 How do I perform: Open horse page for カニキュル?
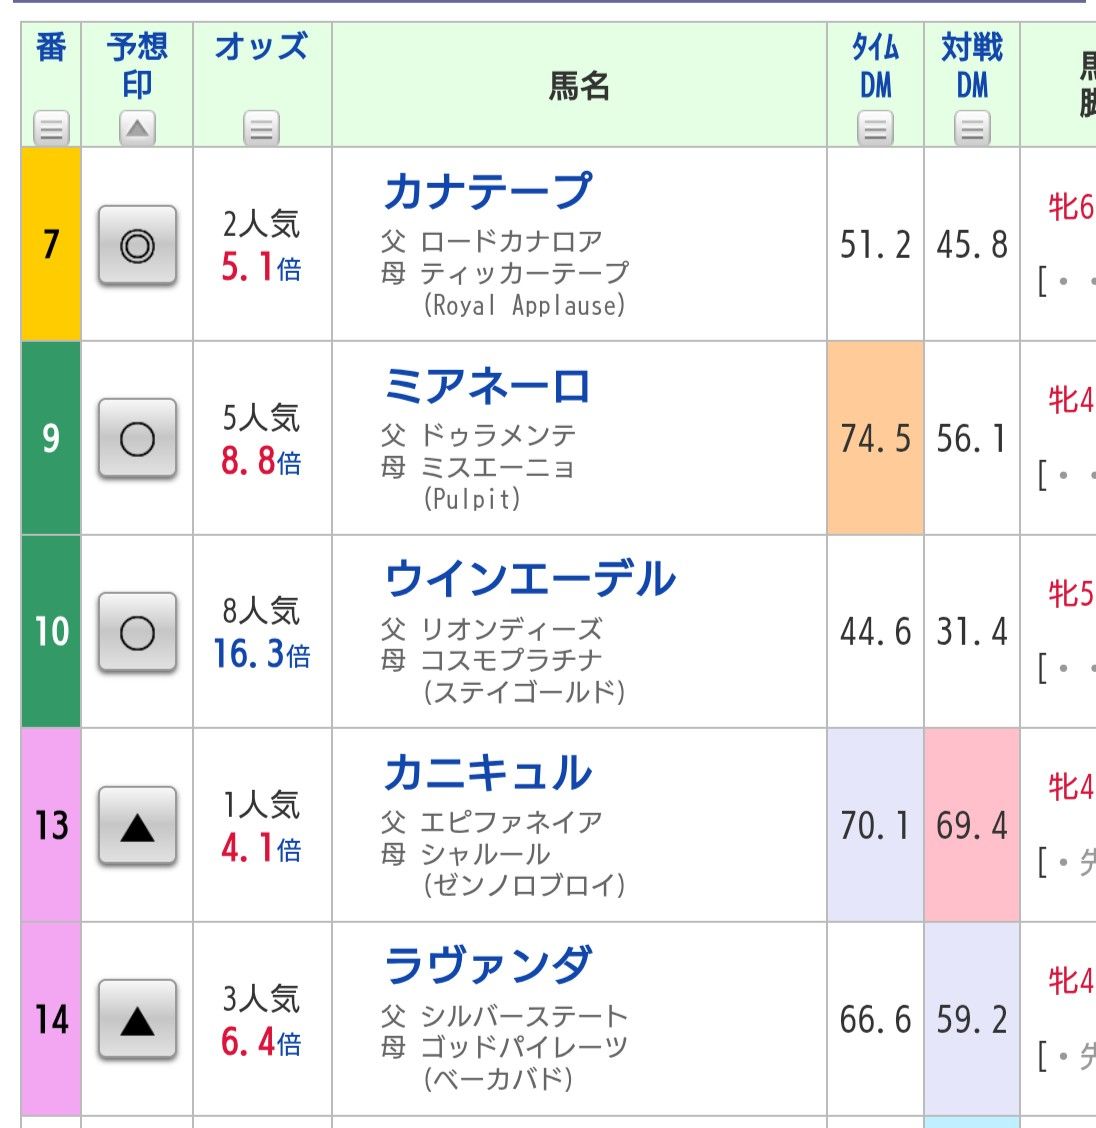(488, 773)
